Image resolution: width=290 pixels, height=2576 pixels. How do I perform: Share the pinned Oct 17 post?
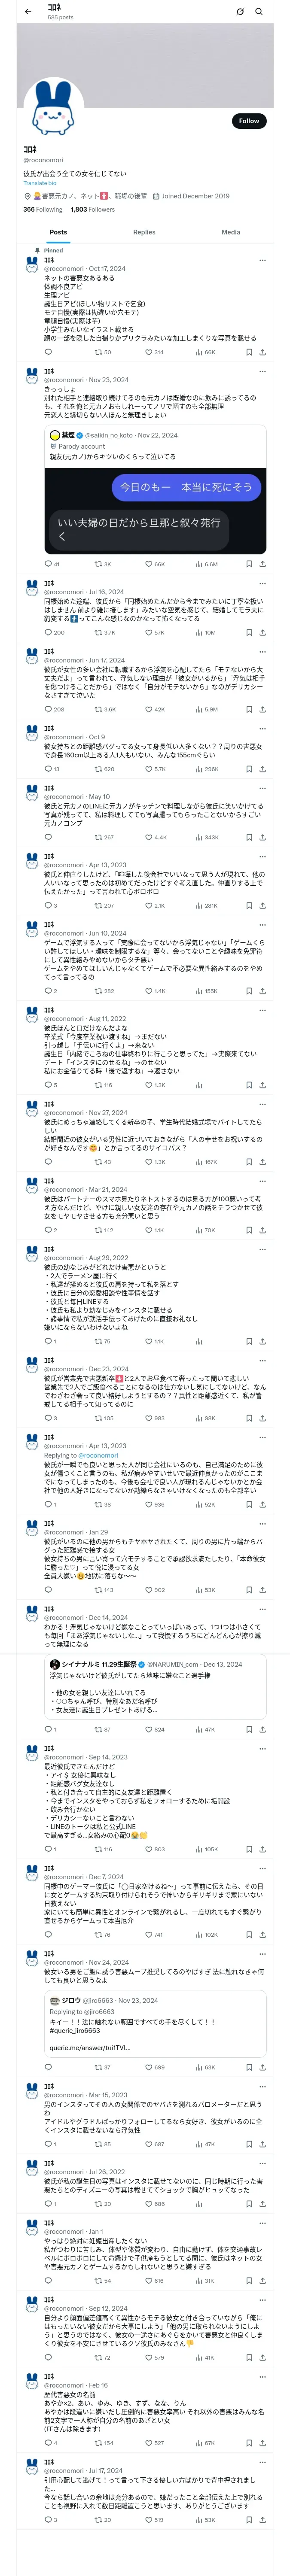(x=262, y=352)
